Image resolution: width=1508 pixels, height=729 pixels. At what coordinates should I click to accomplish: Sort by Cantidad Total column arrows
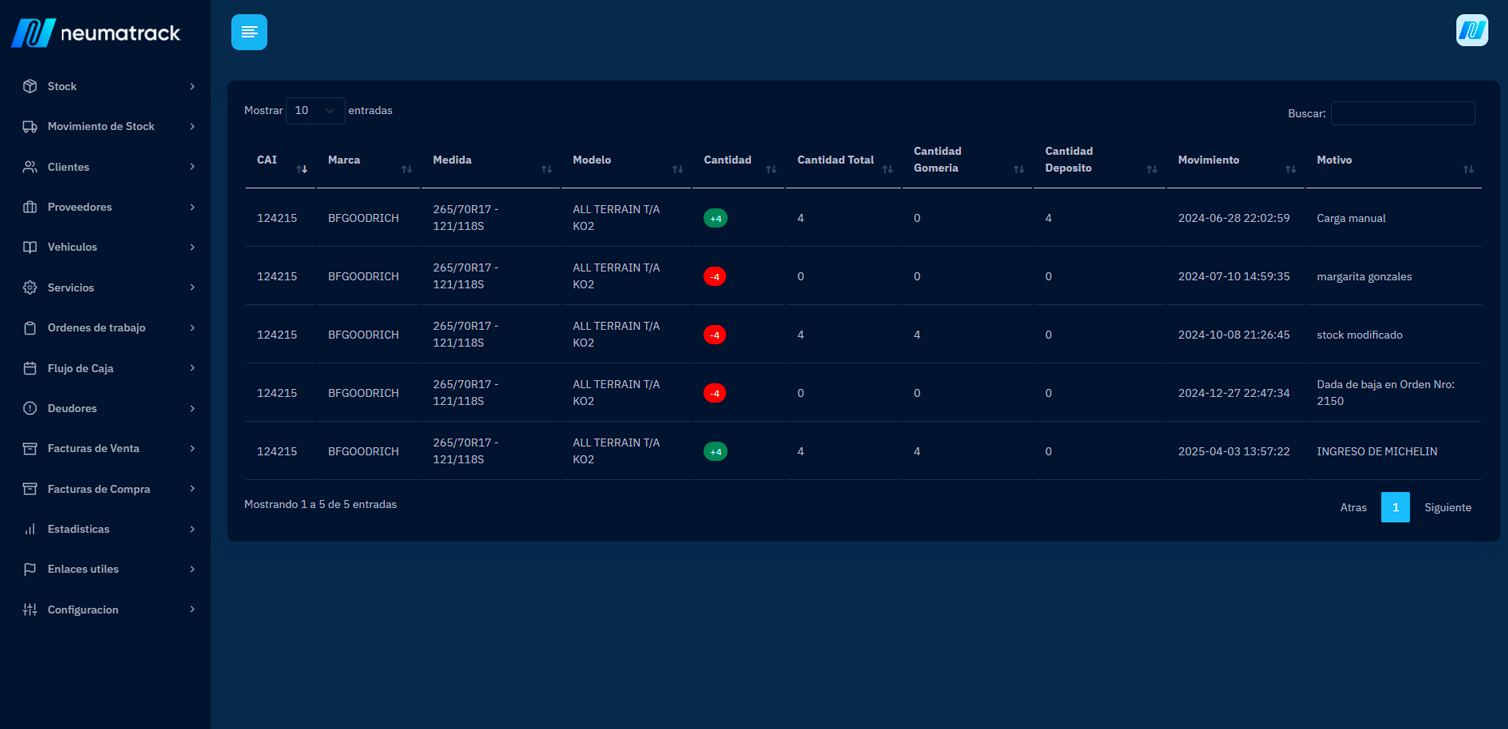coord(888,169)
